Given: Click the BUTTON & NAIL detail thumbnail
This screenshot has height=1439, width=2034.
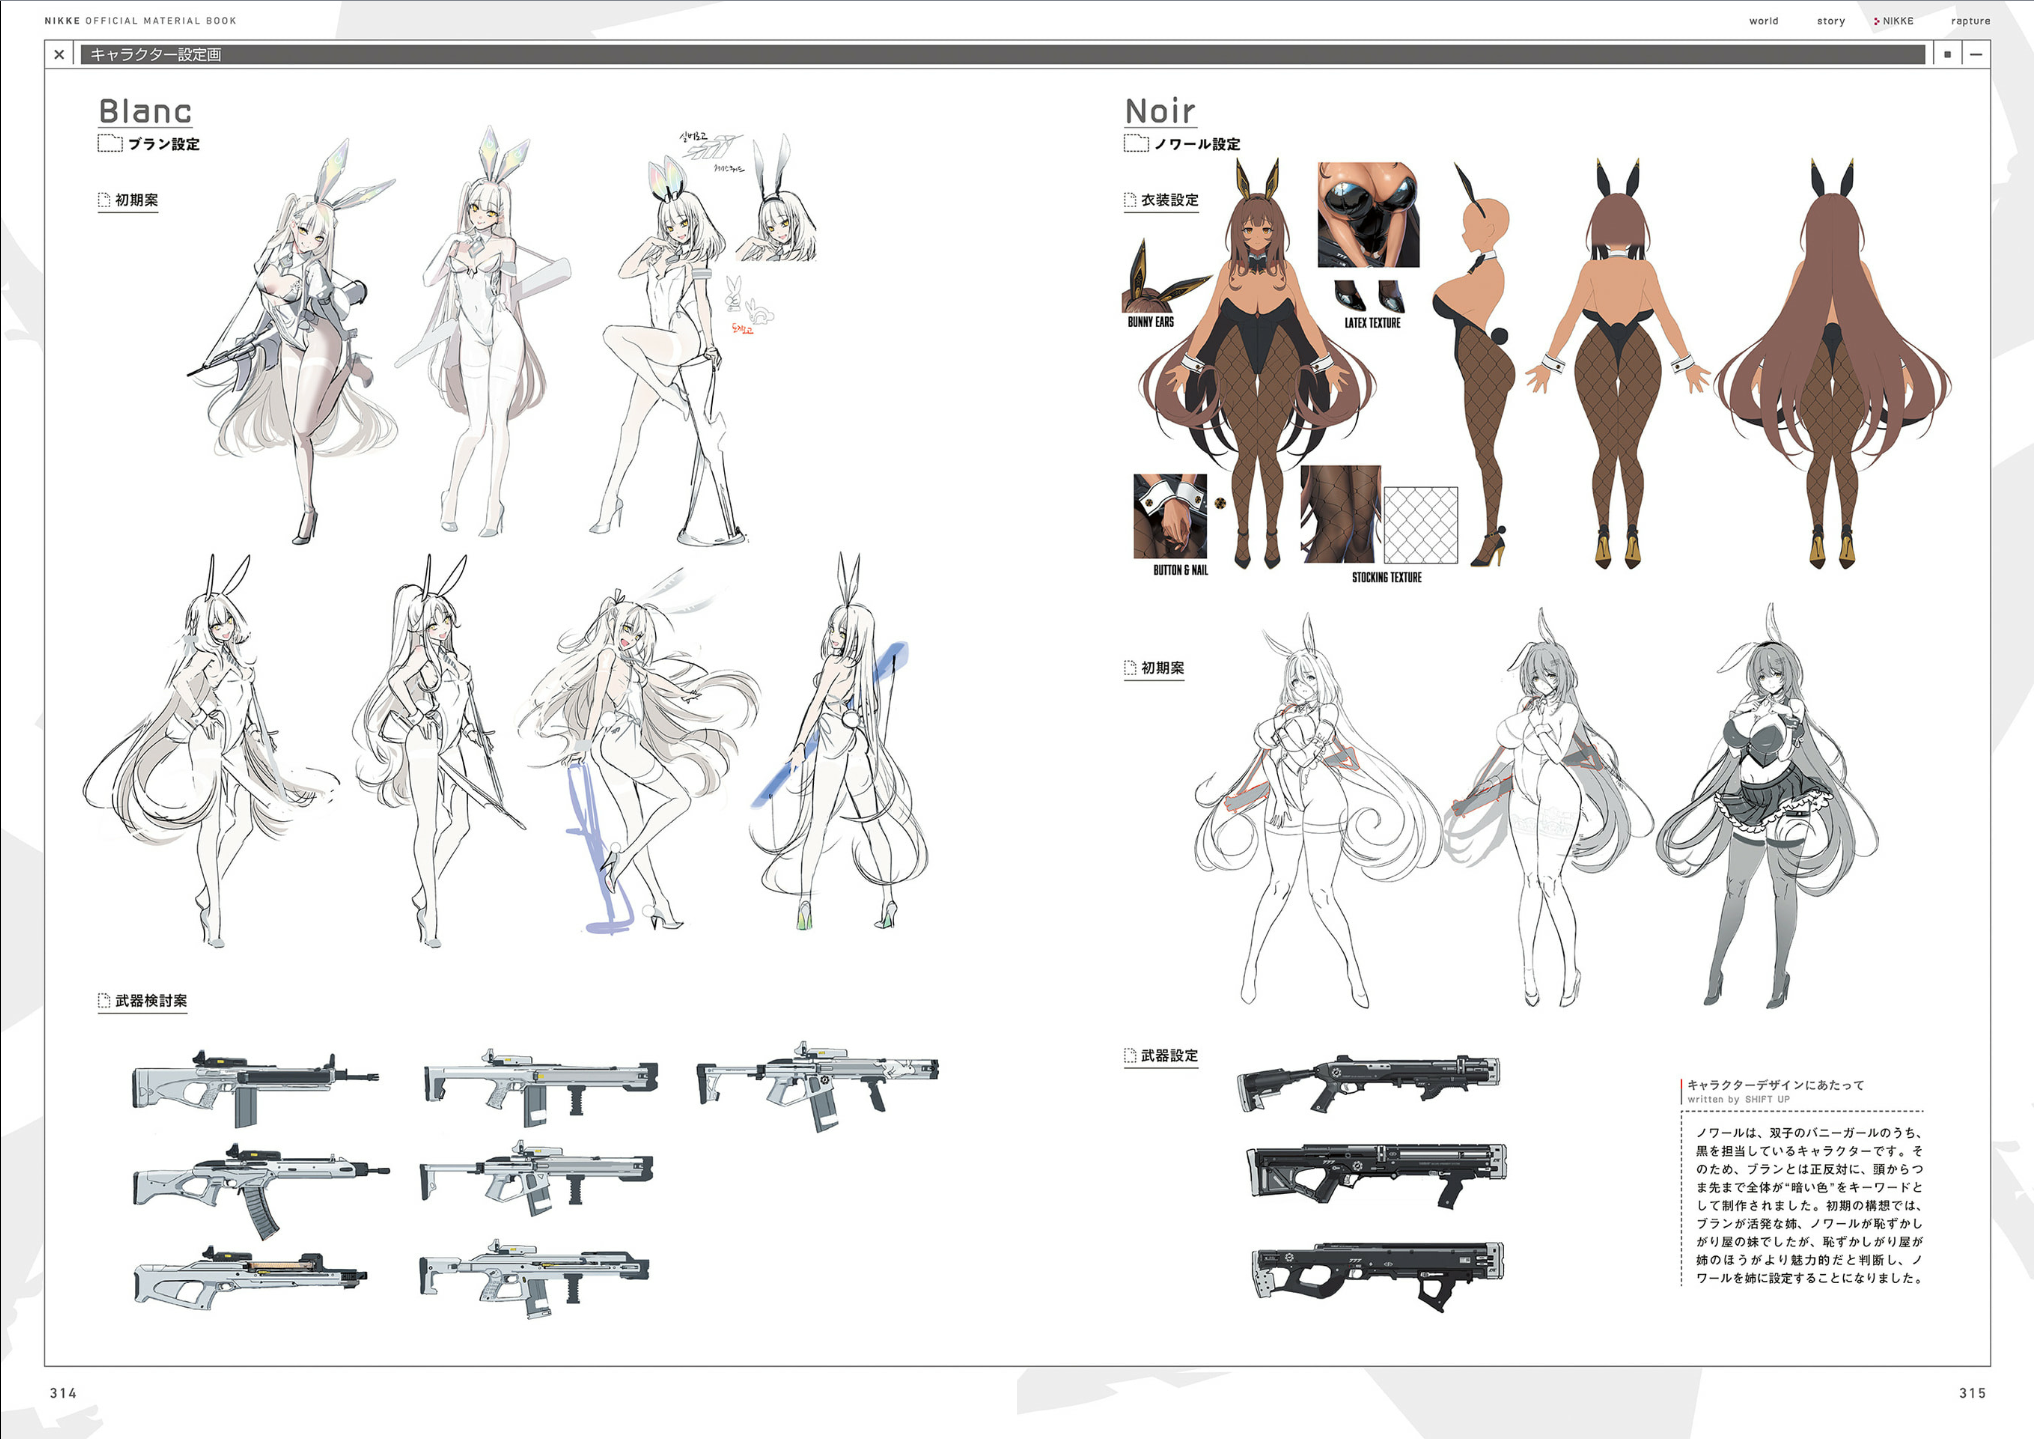Looking at the screenshot, I should point(1170,516).
